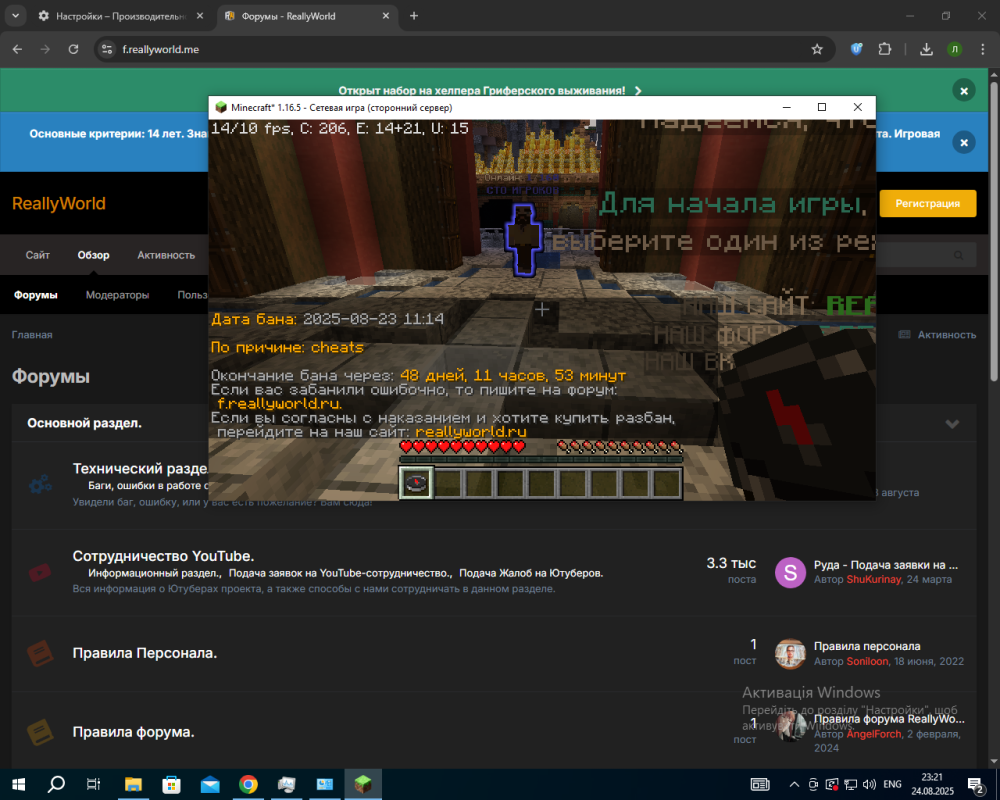Bookmark this page with the star icon

tap(817, 49)
